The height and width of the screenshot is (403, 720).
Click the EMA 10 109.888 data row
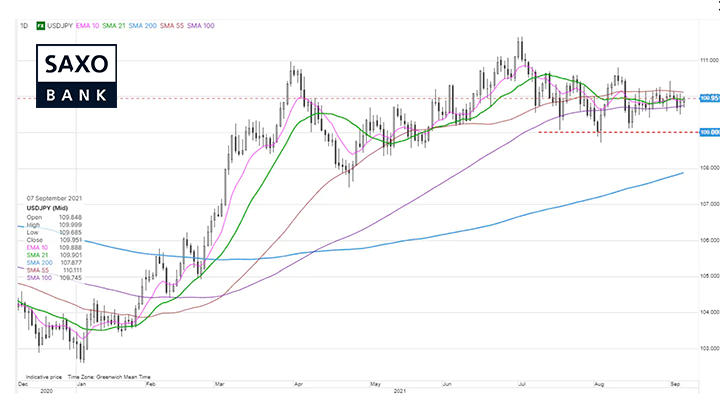coord(54,247)
